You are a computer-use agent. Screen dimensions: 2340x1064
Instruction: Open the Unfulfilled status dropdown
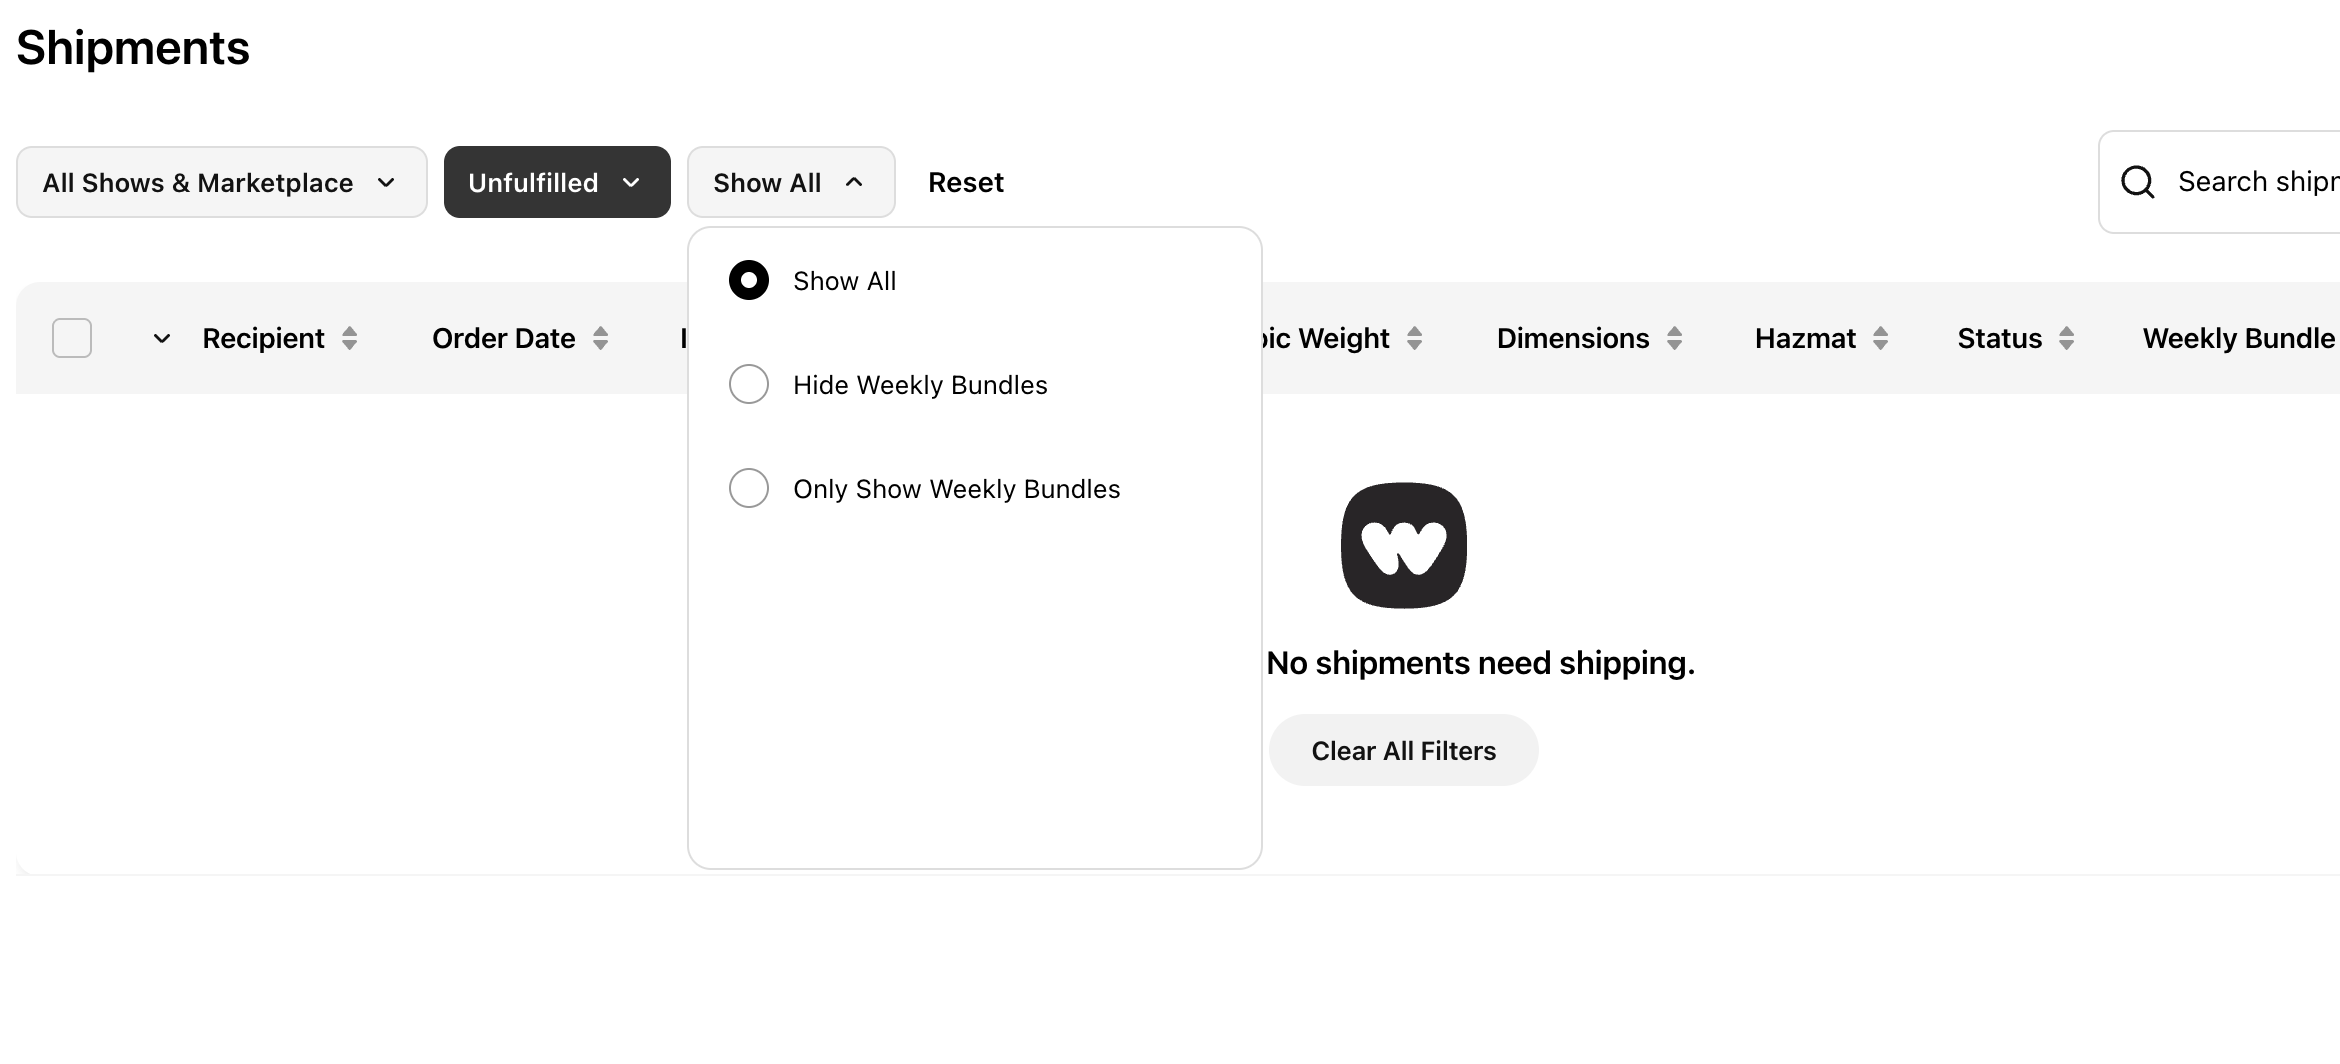(x=557, y=182)
